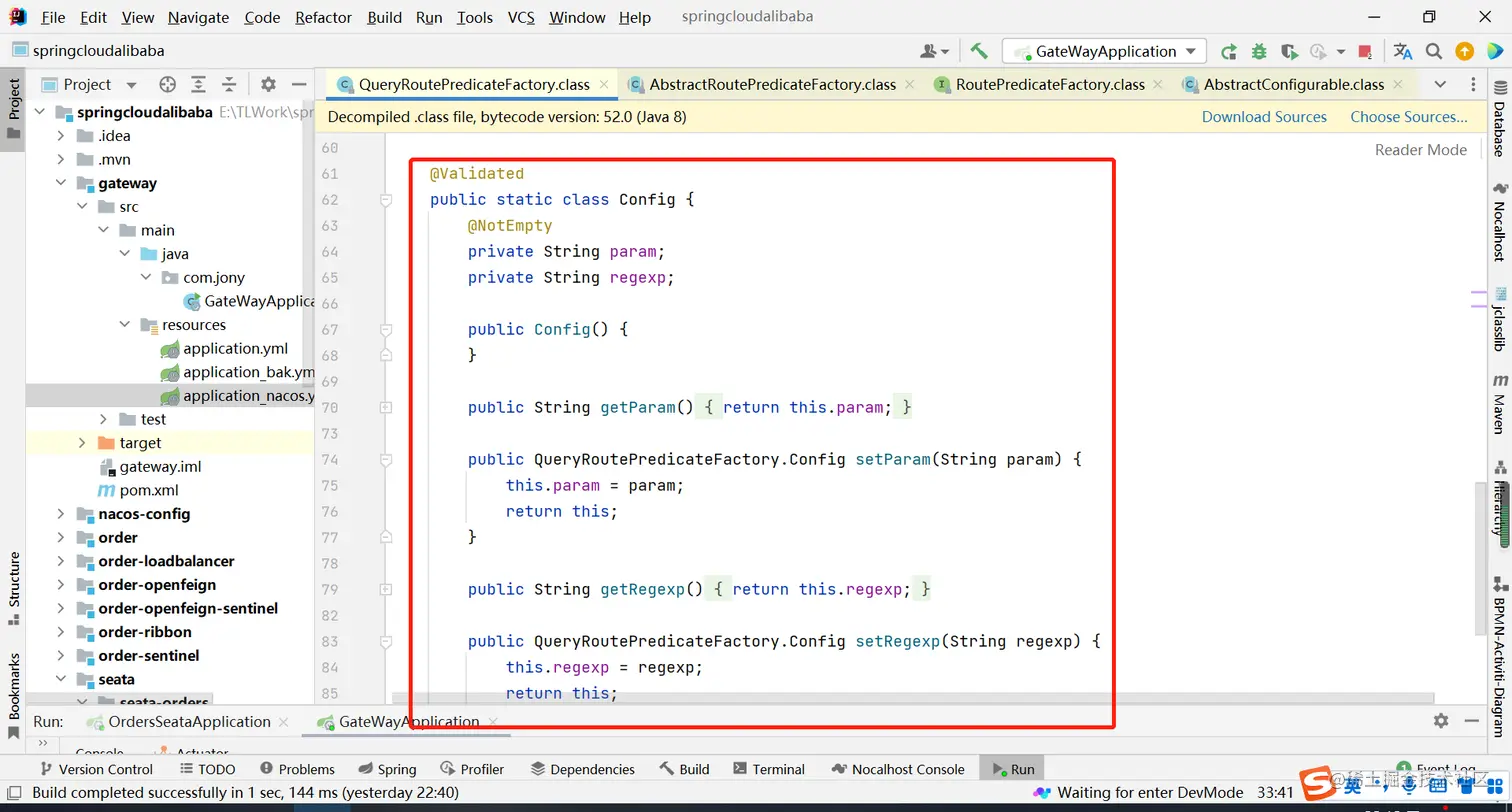Unfold the getParam method at line 70

[x=386, y=408]
